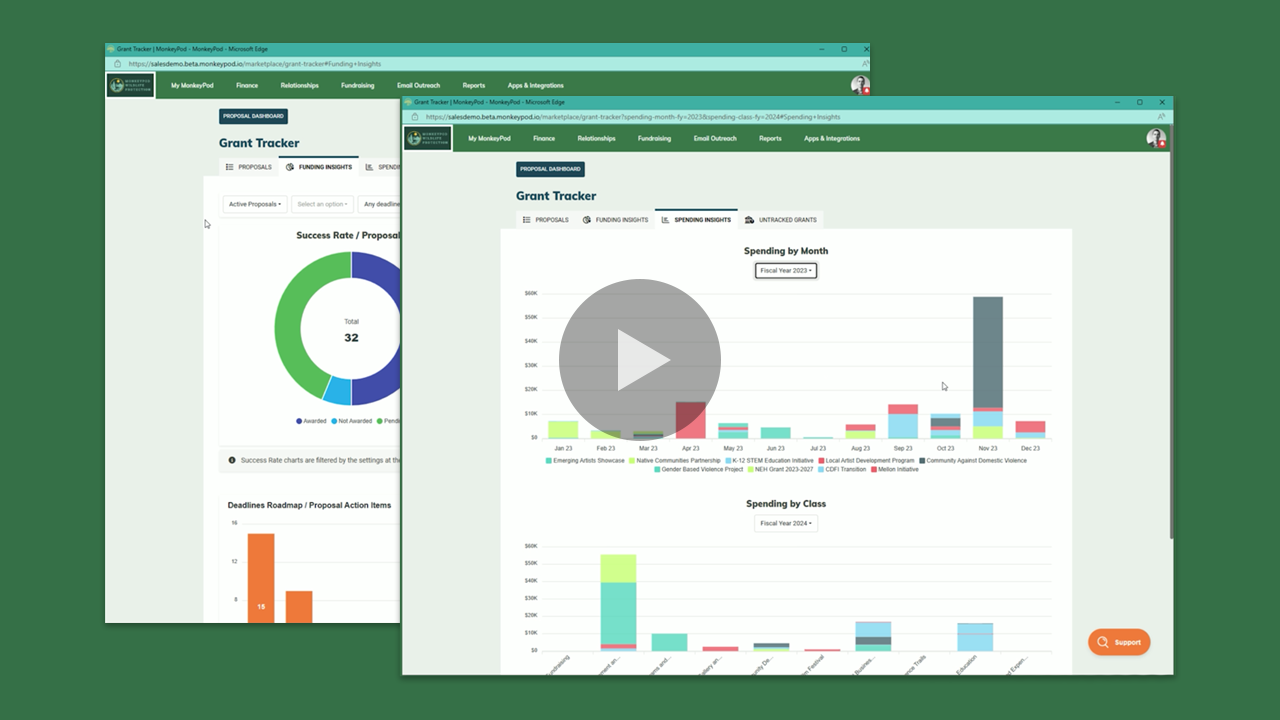The width and height of the screenshot is (1280, 720).
Task: Open the user profile avatar in front window
Action: [x=1156, y=138]
